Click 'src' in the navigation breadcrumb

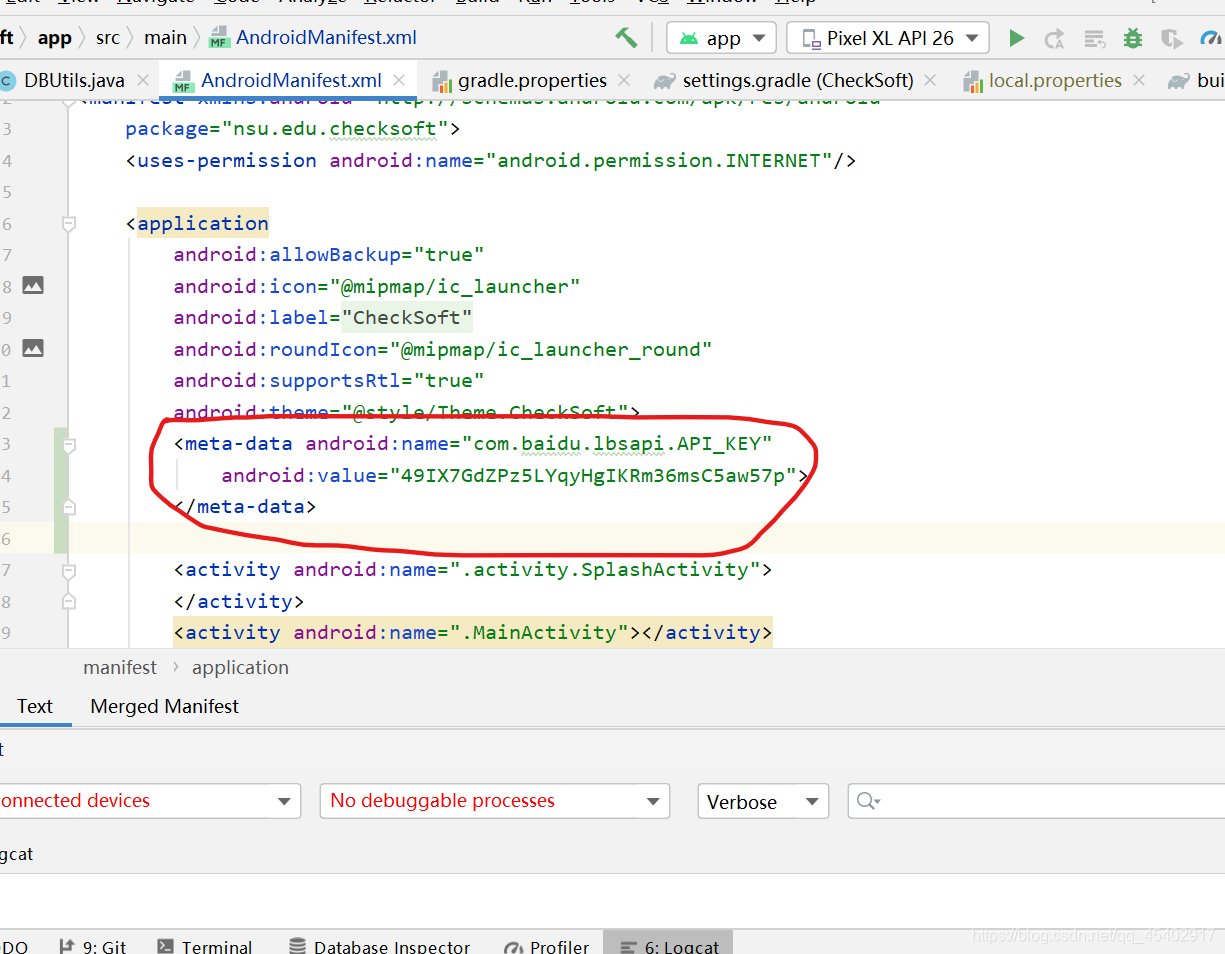107,38
